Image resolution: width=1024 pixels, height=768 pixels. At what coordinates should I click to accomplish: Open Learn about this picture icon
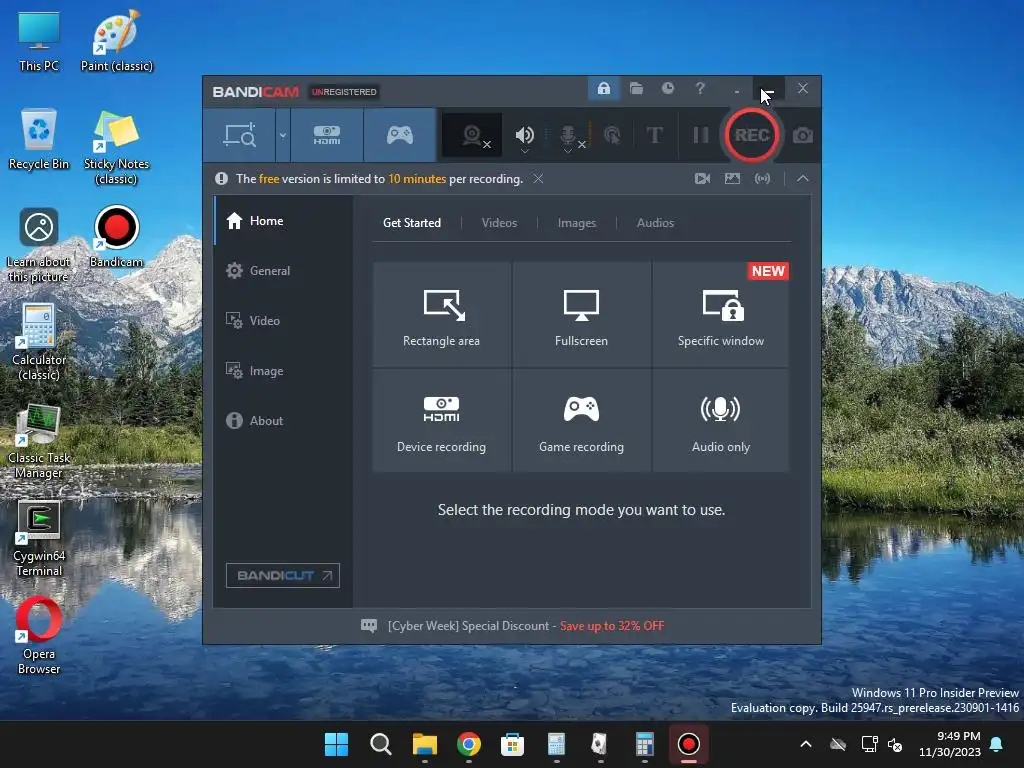click(x=39, y=244)
